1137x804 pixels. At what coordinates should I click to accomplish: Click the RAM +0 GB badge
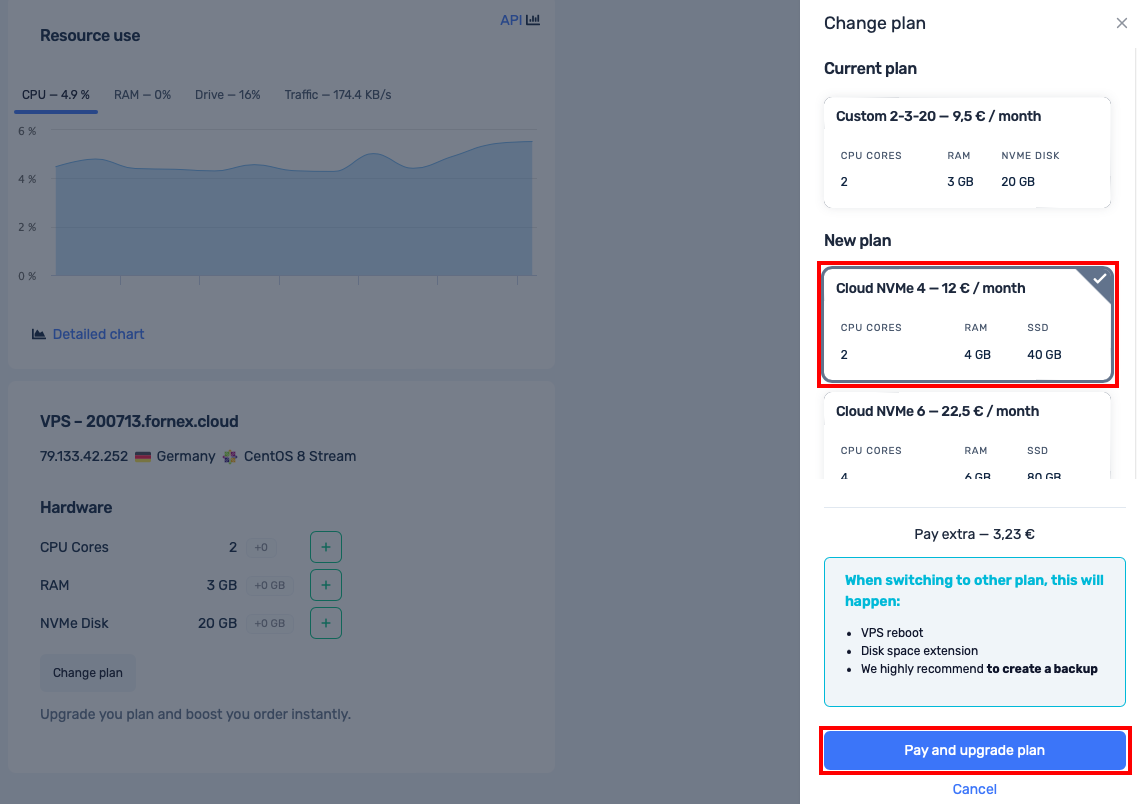pyautogui.click(x=270, y=585)
